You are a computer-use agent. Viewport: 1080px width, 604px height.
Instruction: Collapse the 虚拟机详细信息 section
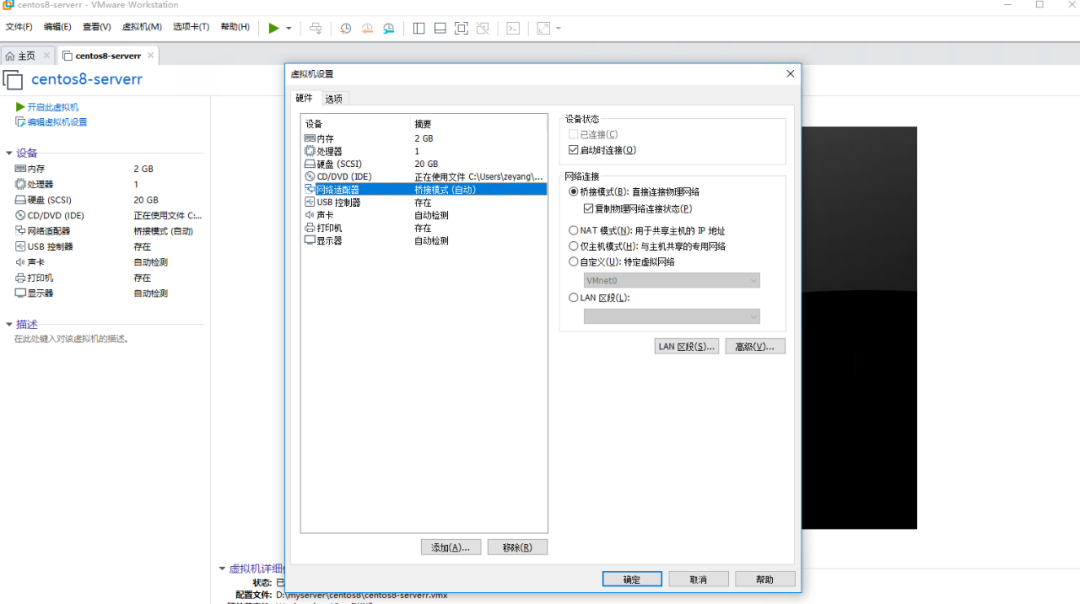click(222, 568)
